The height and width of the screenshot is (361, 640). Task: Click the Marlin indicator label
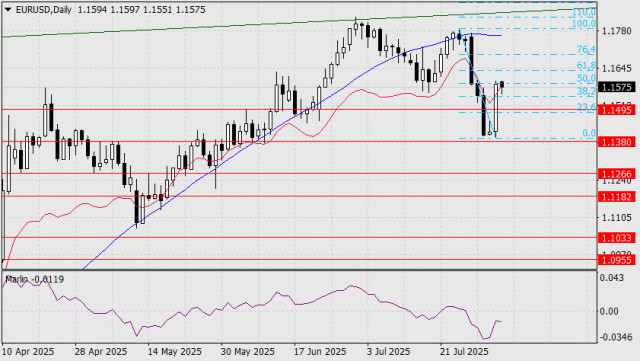[x=34, y=279]
